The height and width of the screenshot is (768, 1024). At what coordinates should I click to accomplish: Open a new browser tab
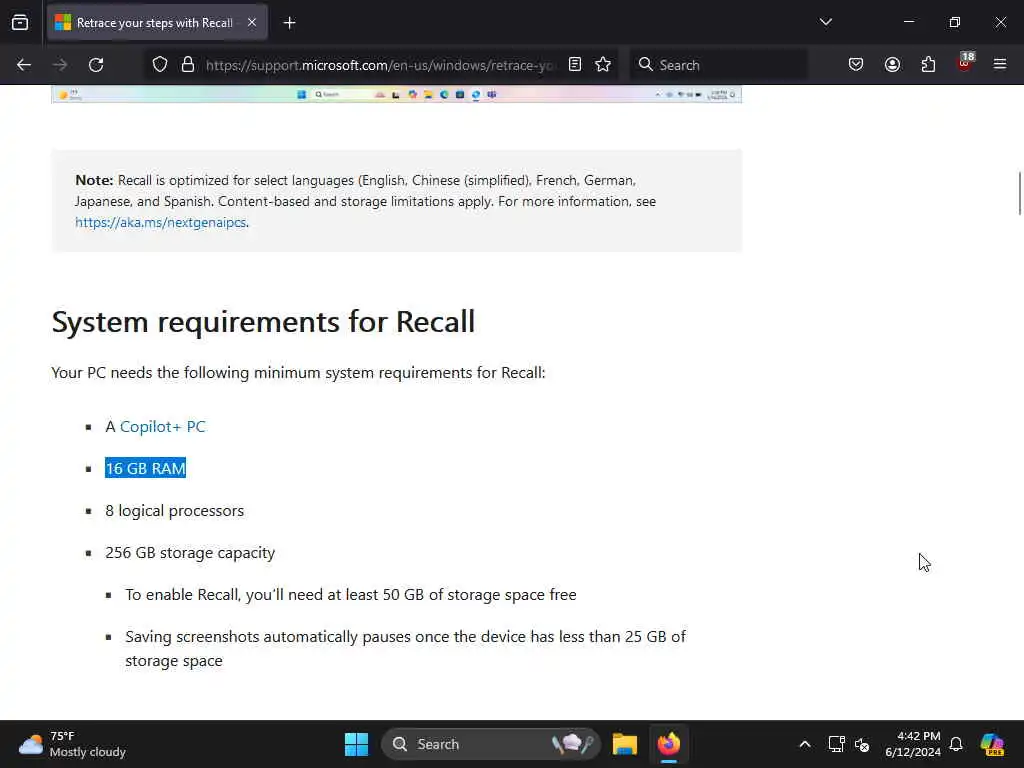pyautogui.click(x=289, y=23)
